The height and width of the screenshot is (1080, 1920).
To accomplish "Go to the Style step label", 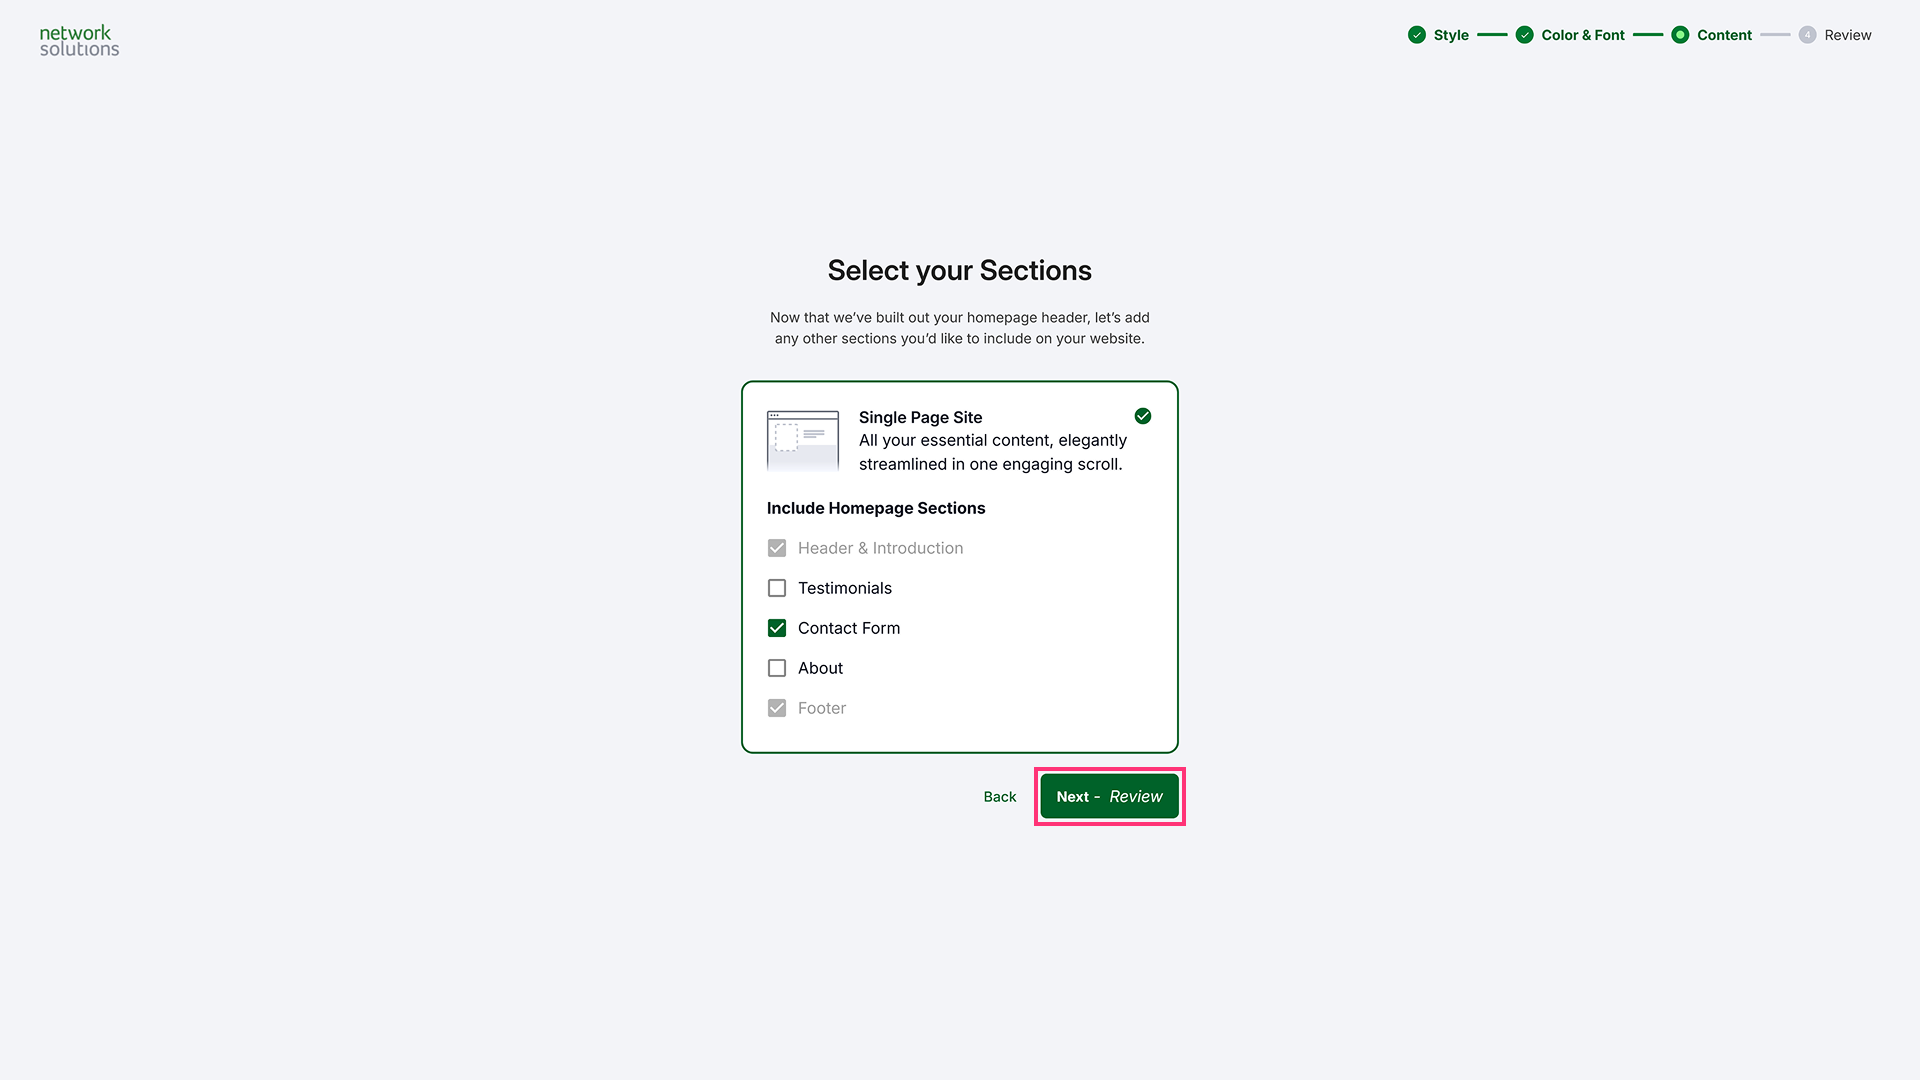I will (x=1451, y=35).
